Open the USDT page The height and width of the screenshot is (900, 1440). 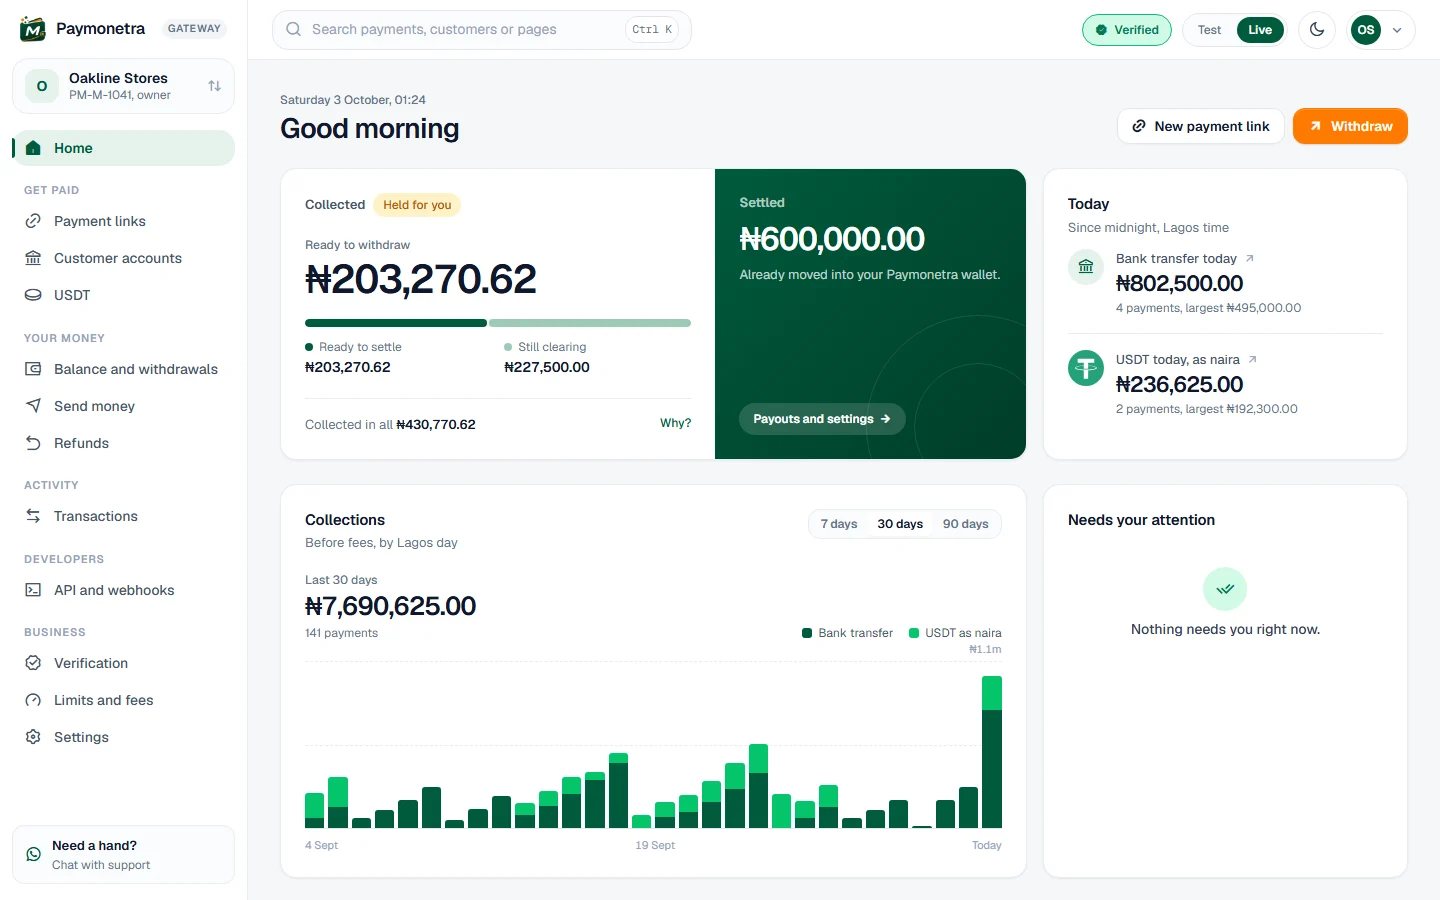point(124,295)
